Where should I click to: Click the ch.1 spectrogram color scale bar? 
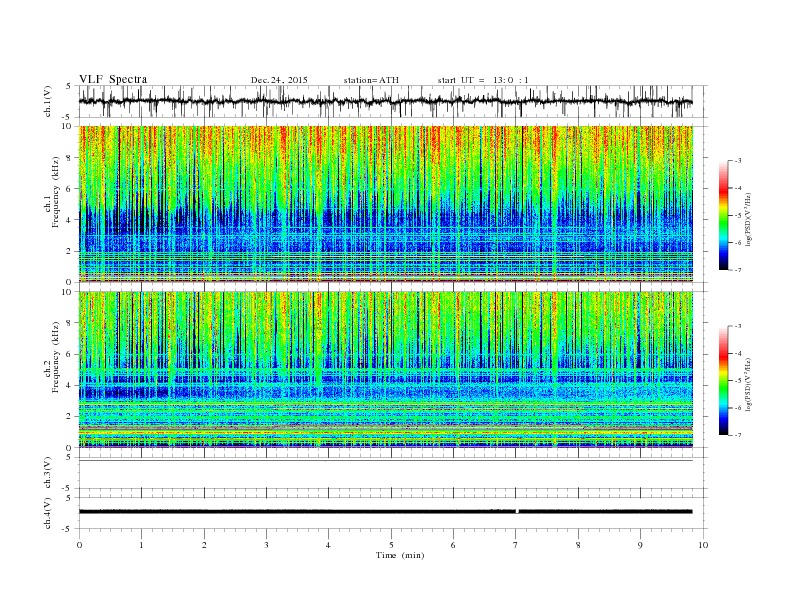click(x=723, y=215)
